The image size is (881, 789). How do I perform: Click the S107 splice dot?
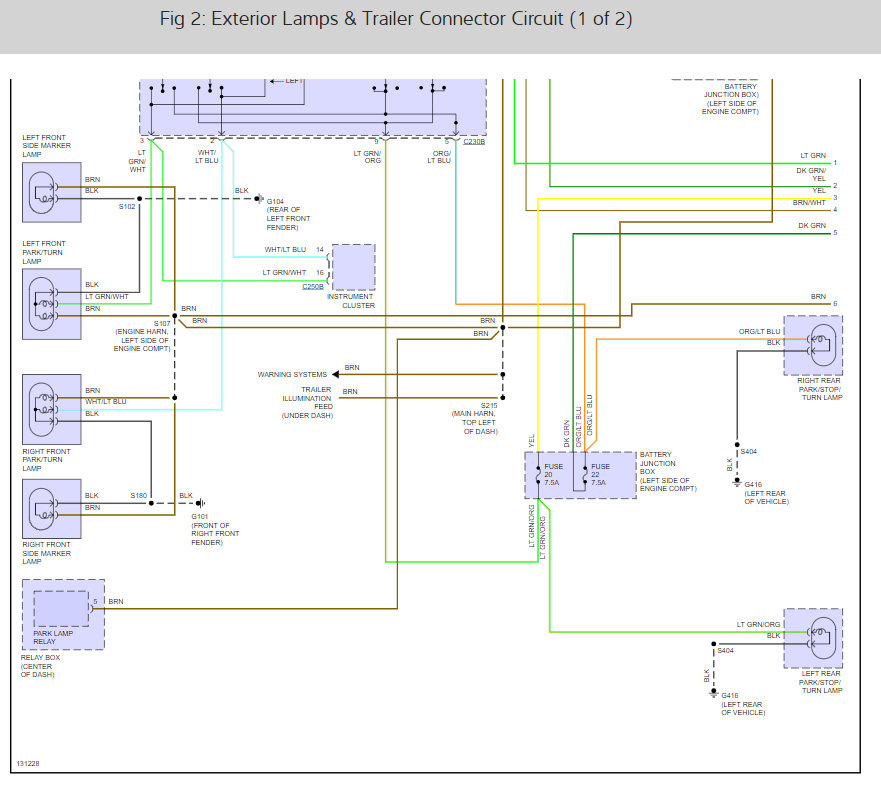[x=175, y=316]
